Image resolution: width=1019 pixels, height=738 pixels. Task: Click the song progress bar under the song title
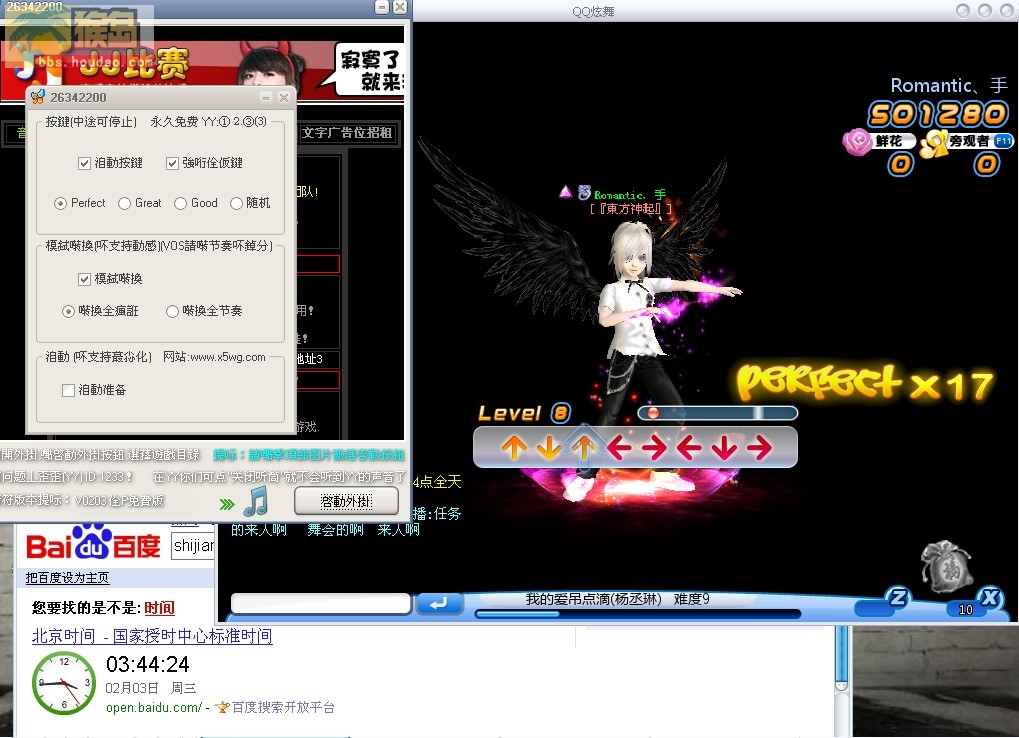click(x=638, y=613)
